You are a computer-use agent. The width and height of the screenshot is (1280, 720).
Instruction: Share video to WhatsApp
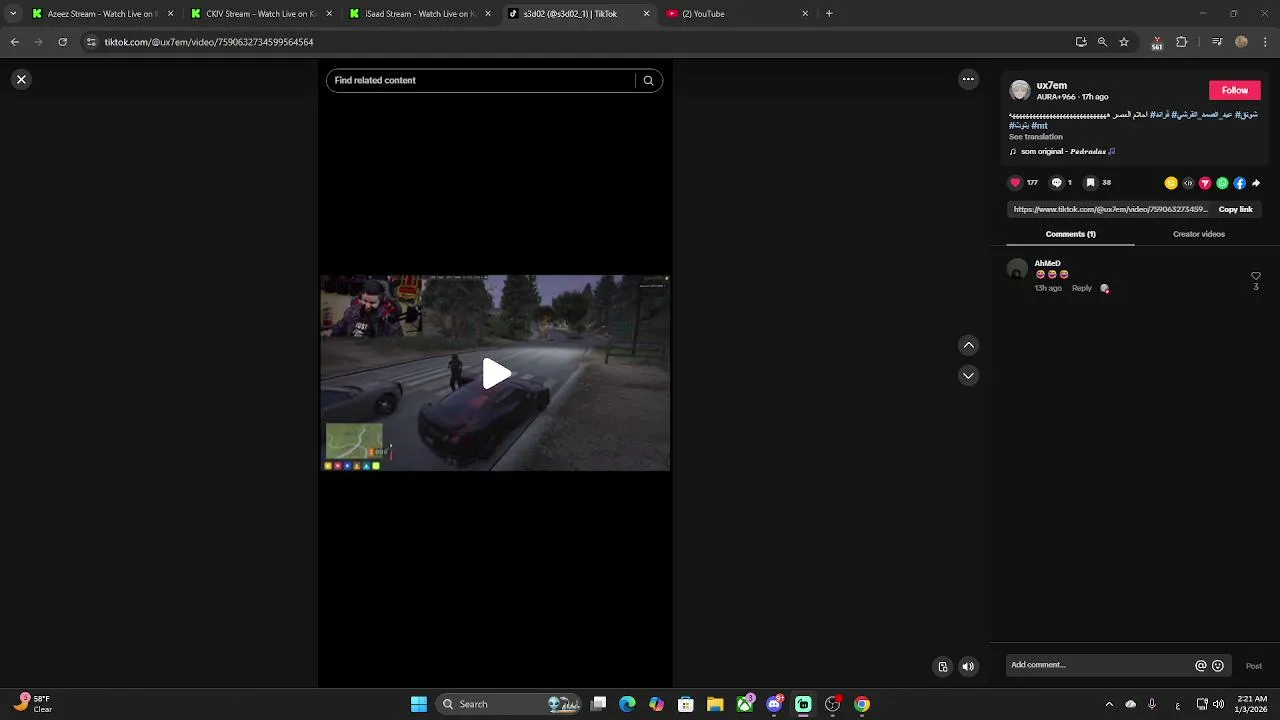coord(1222,183)
